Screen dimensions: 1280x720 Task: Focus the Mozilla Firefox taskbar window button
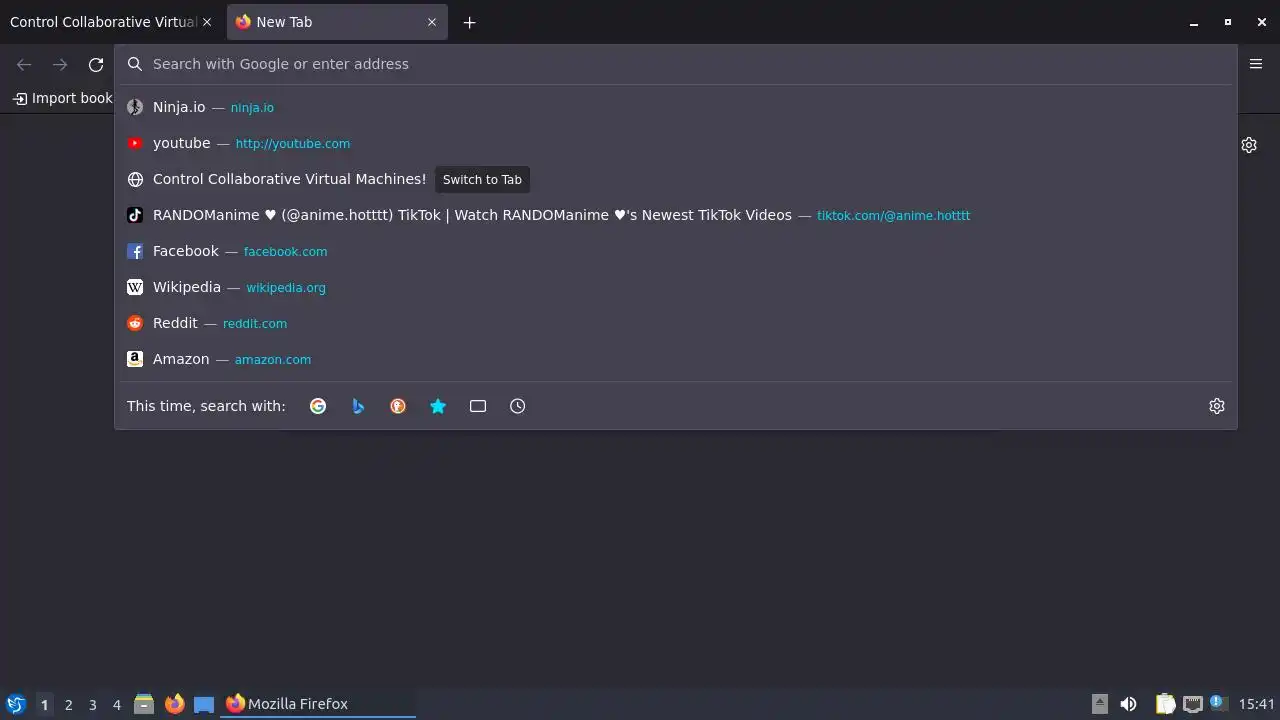tap(319, 704)
